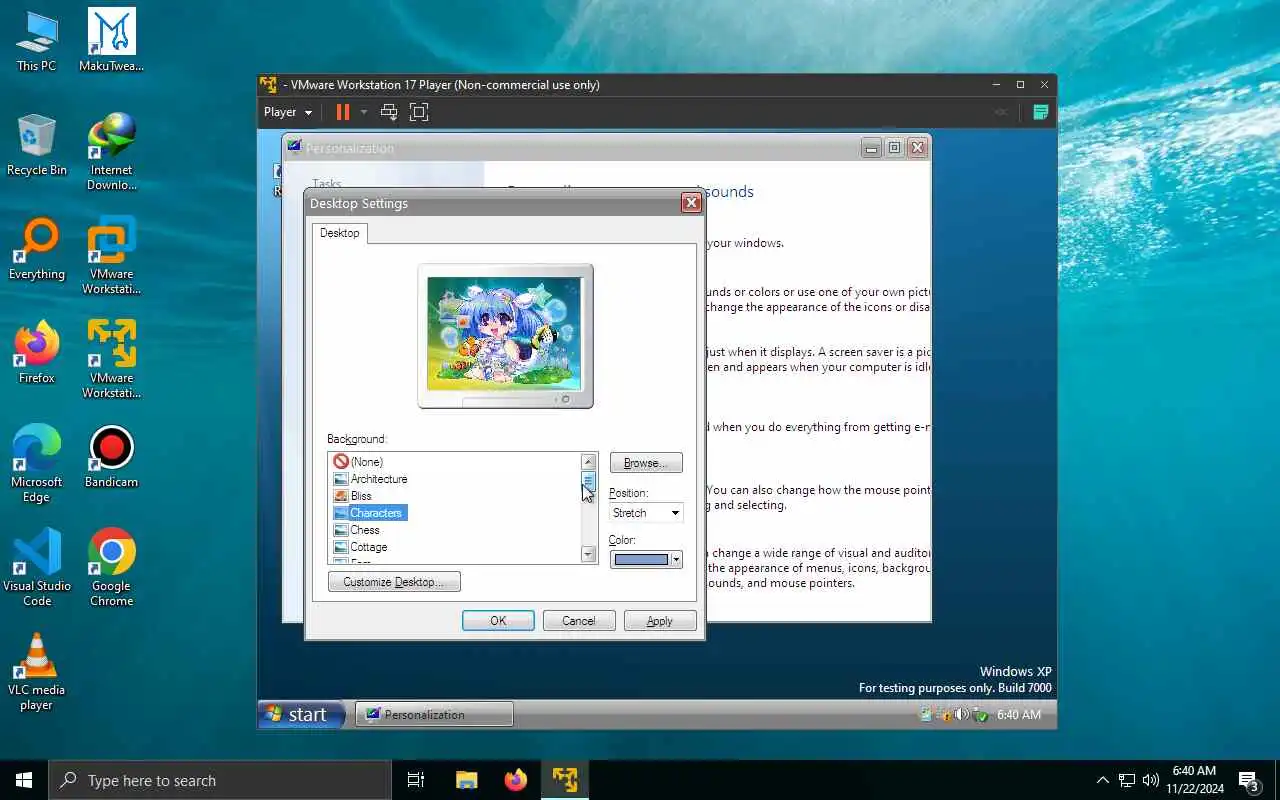
Task: Open the Recycle Bin desktop icon
Action: pyautogui.click(x=37, y=145)
